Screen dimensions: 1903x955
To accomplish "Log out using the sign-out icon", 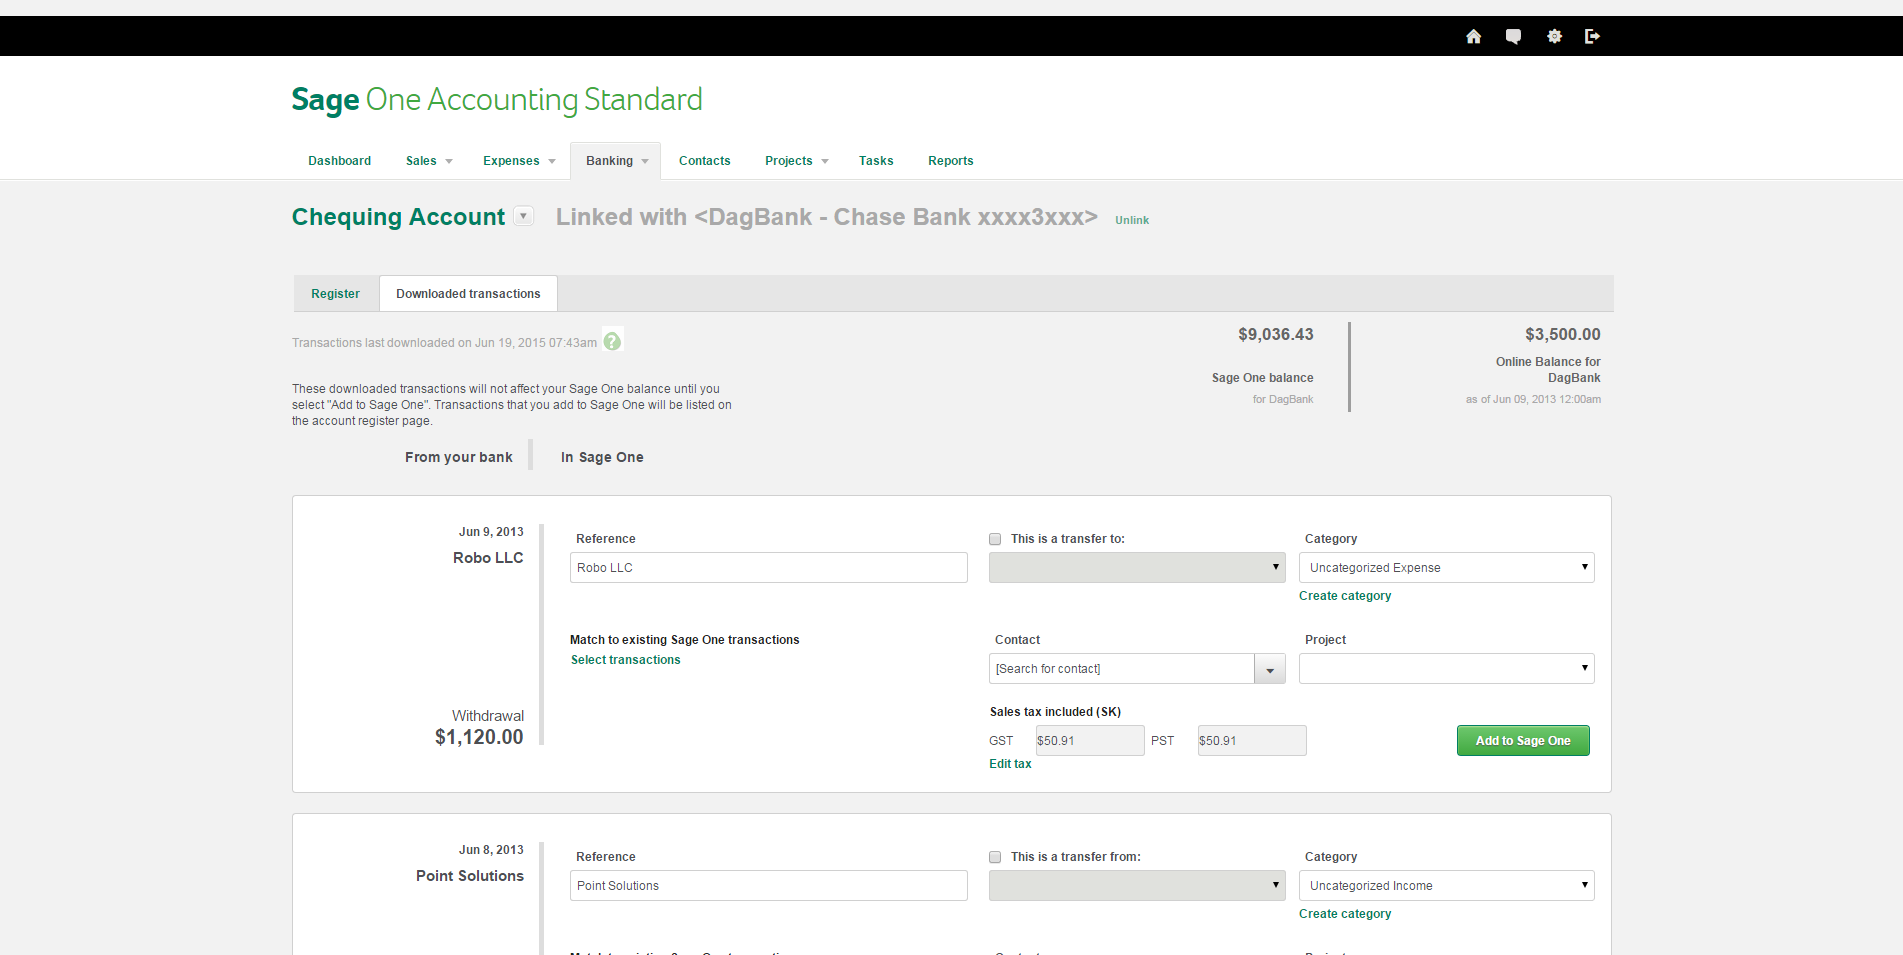I will tap(1593, 36).
